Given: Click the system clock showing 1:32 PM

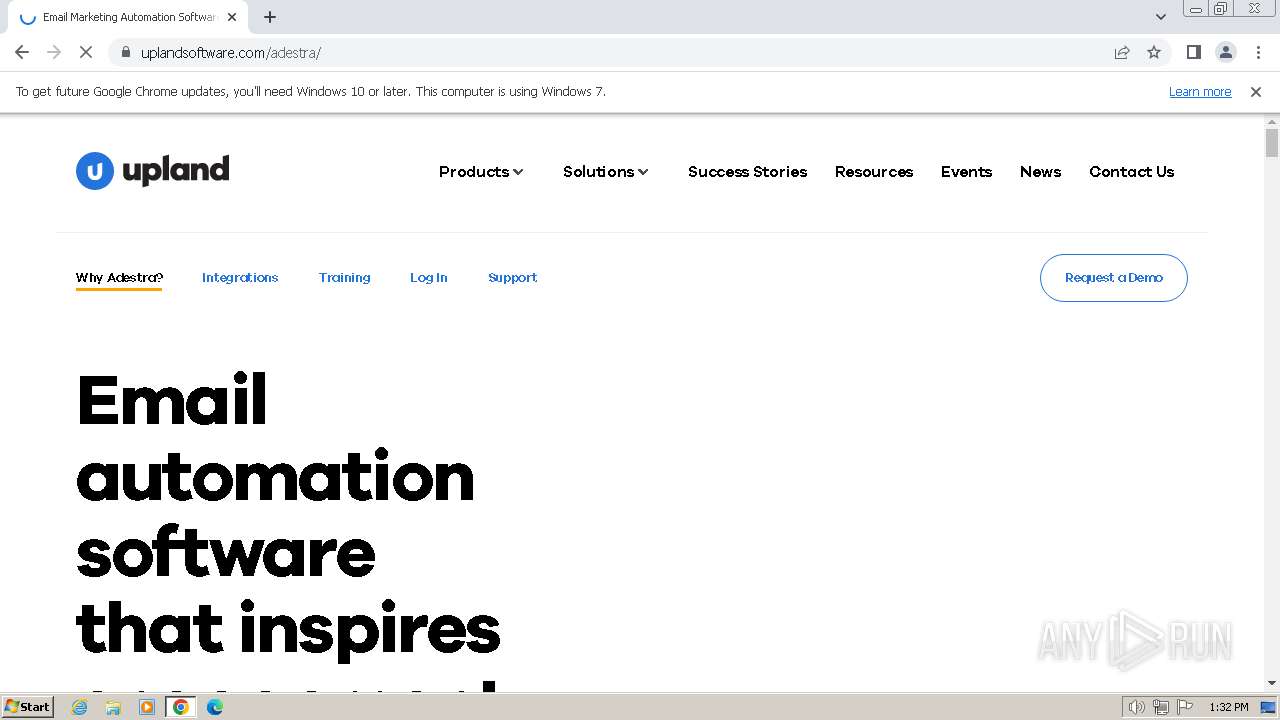Looking at the screenshot, I should point(1229,707).
